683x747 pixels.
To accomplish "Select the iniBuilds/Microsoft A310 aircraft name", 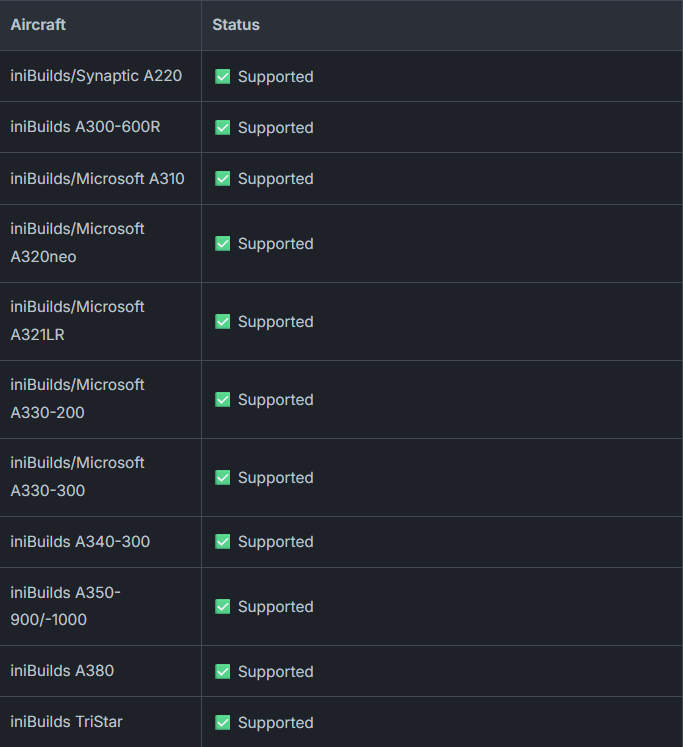I will [x=97, y=179].
